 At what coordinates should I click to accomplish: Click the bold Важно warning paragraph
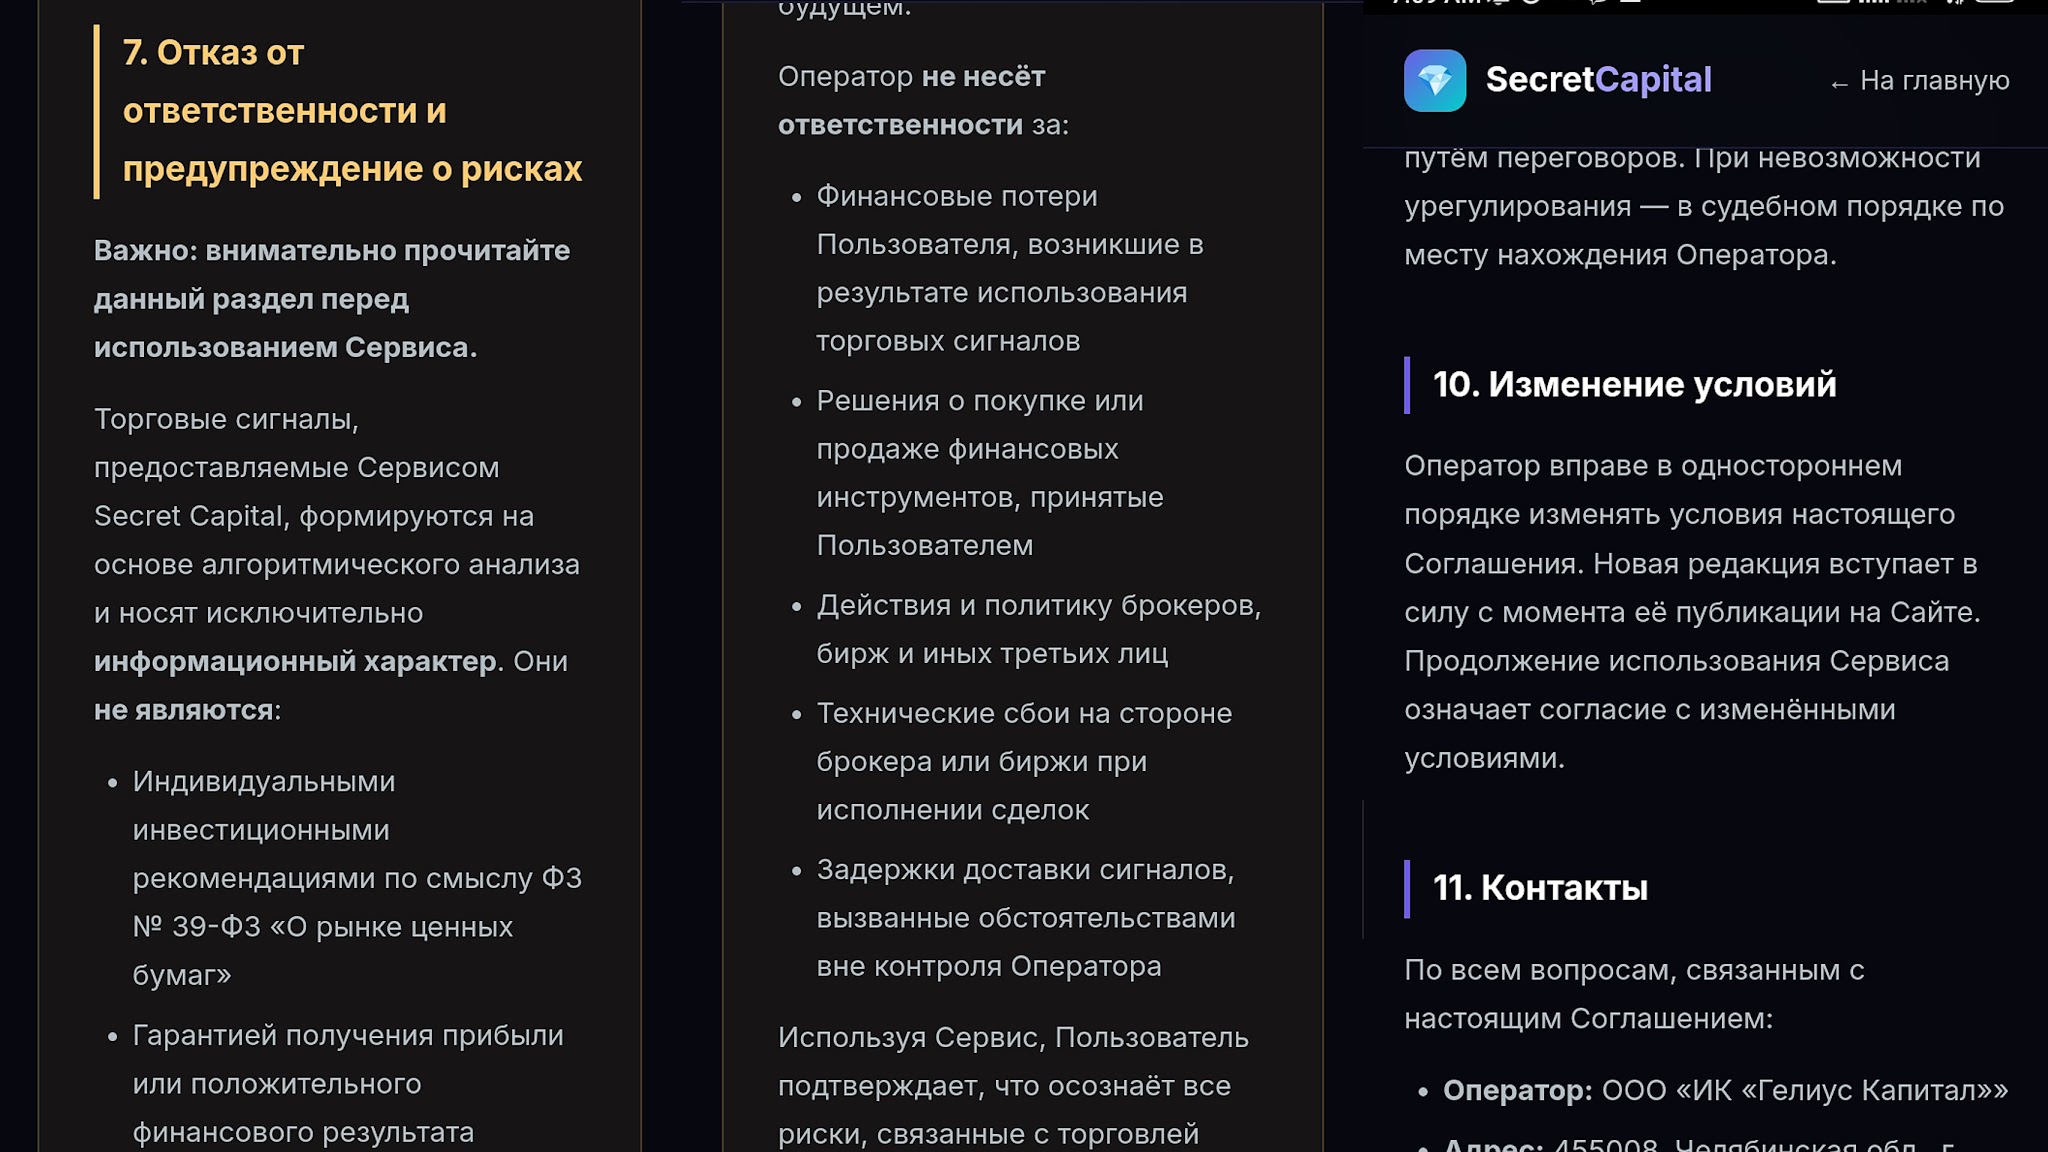coord(331,299)
